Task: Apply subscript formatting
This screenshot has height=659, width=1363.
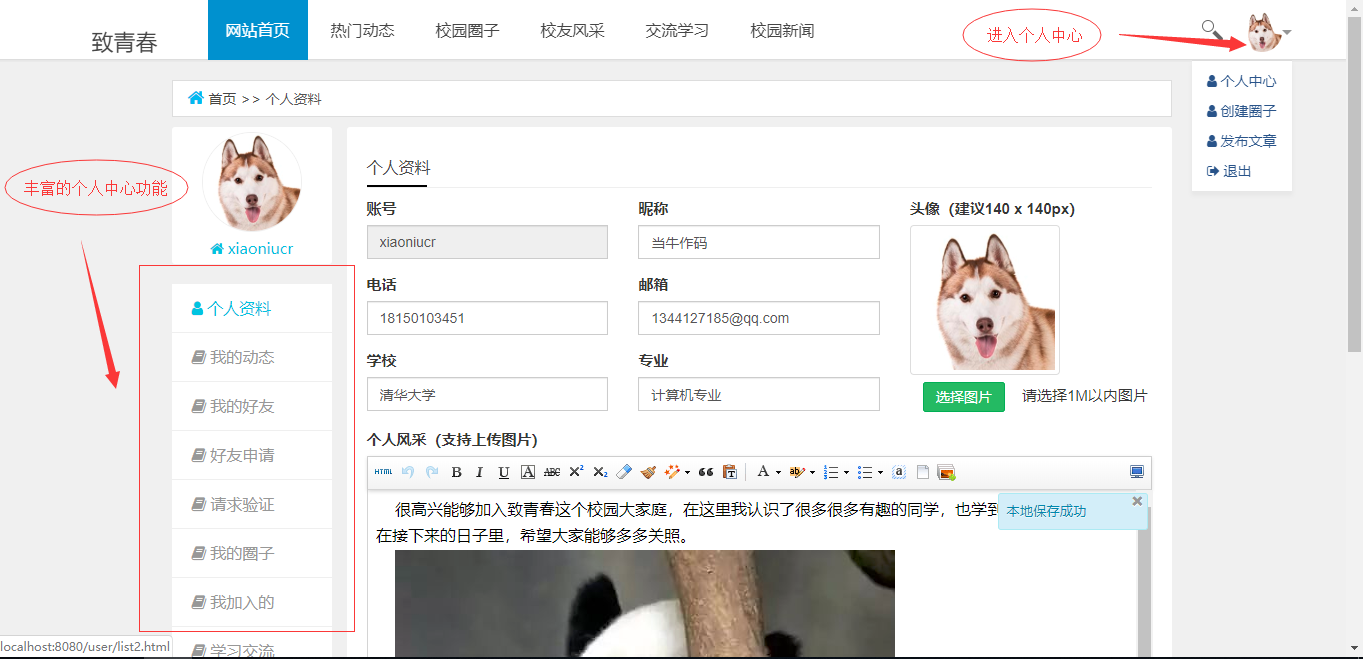Action: tap(600, 472)
